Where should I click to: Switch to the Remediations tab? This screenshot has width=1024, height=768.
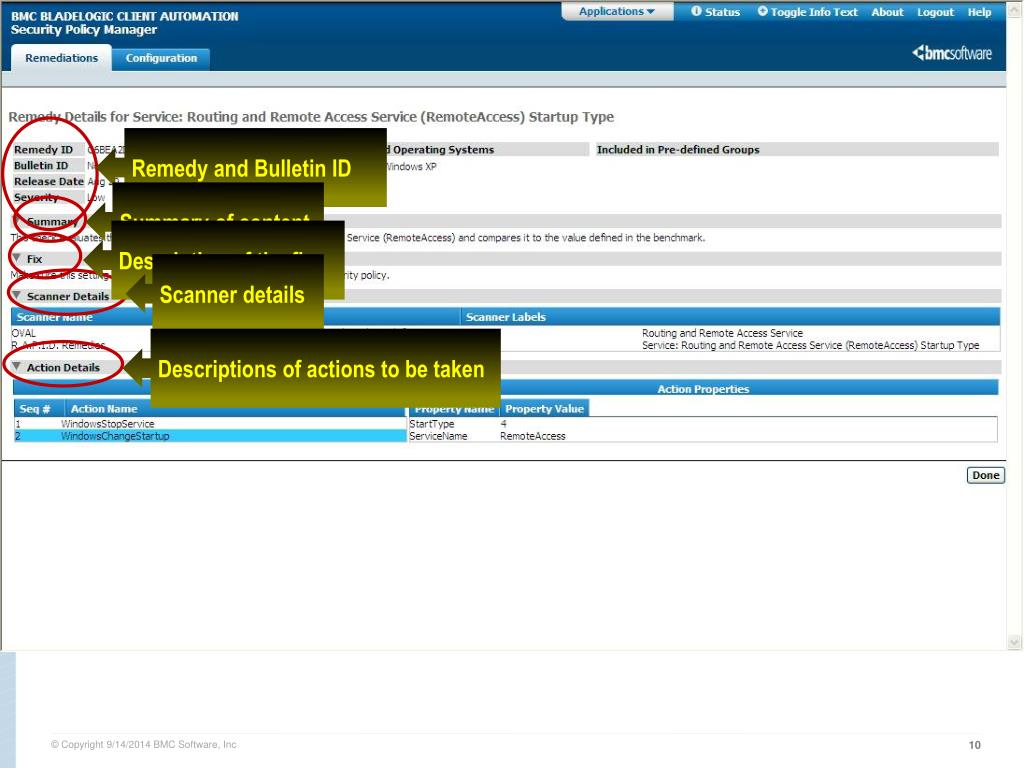click(x=61, y=58)
